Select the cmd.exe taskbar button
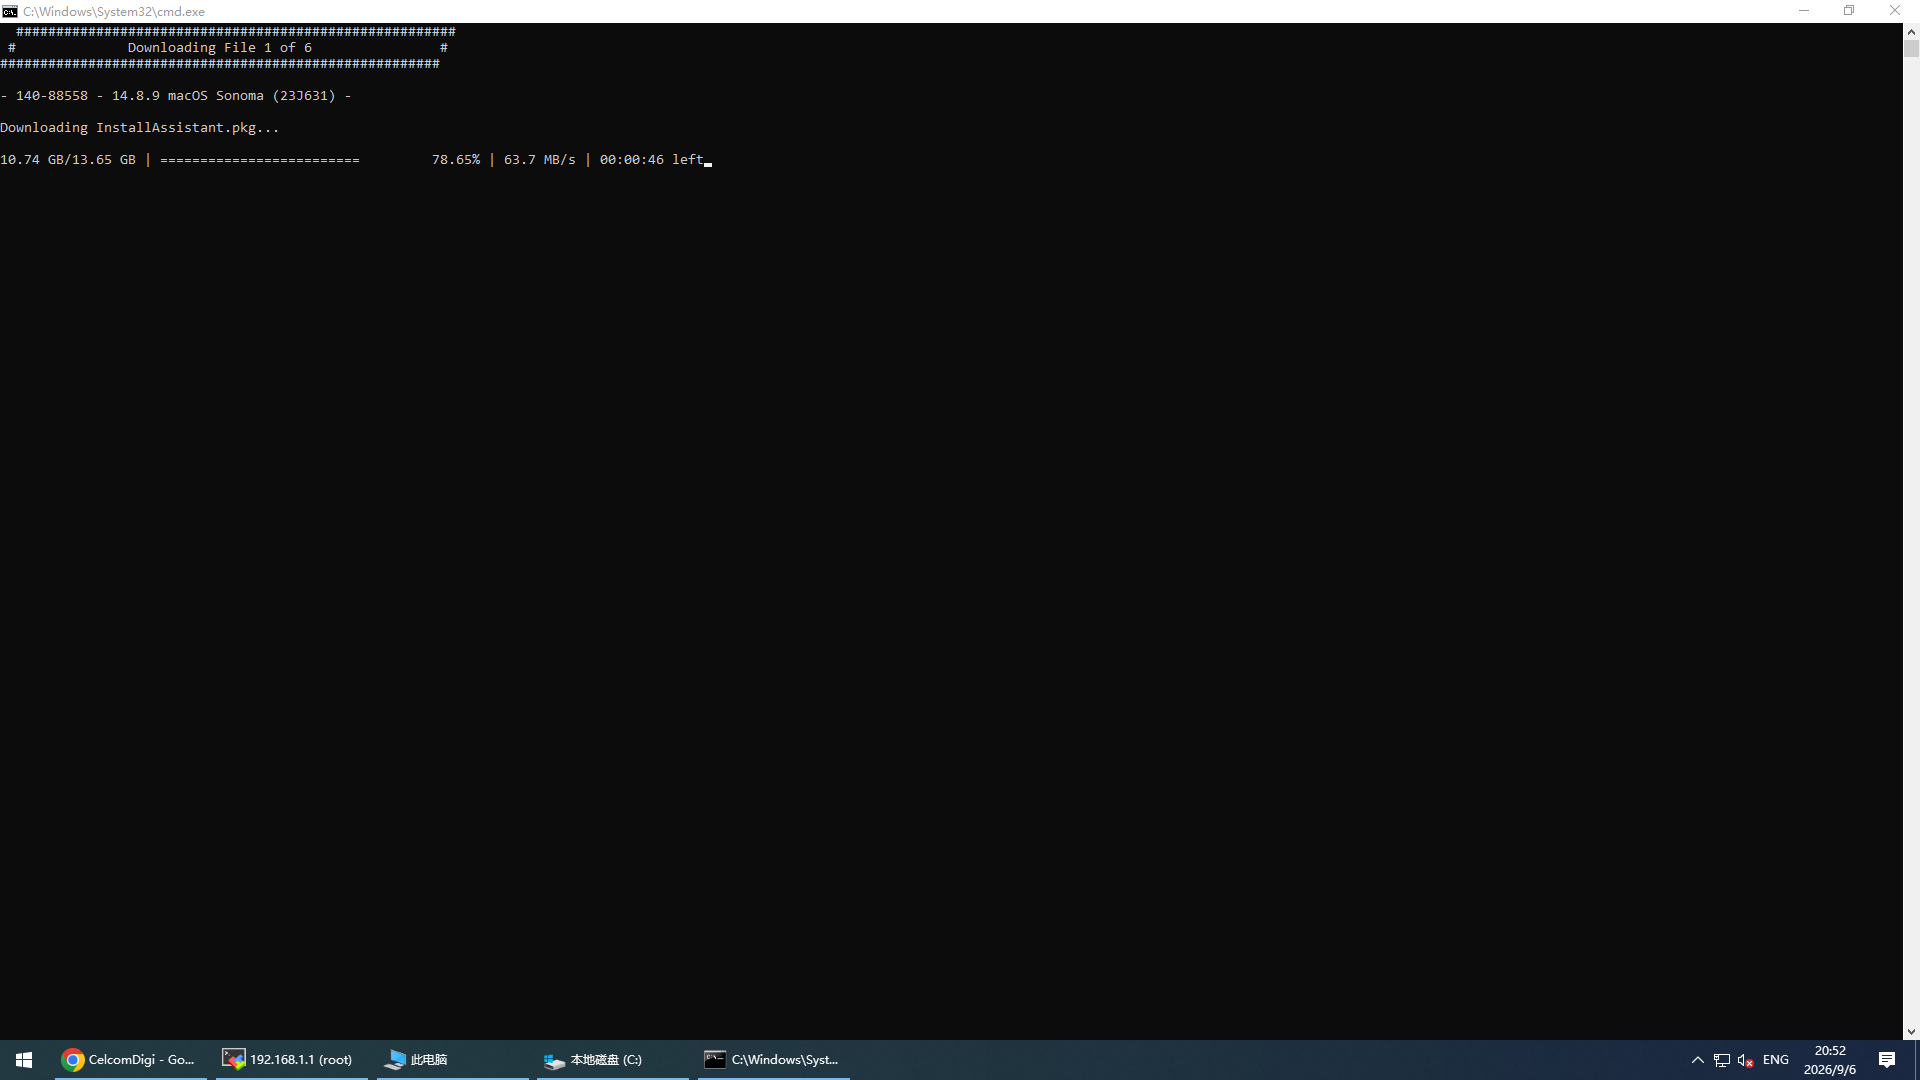Image resolution: width=1920 pixels, height=1080 pixels. [774, 1060]
